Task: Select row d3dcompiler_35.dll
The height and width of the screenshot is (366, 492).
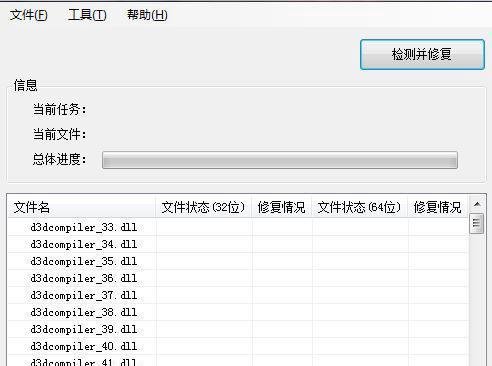Action: coord(238,261)
